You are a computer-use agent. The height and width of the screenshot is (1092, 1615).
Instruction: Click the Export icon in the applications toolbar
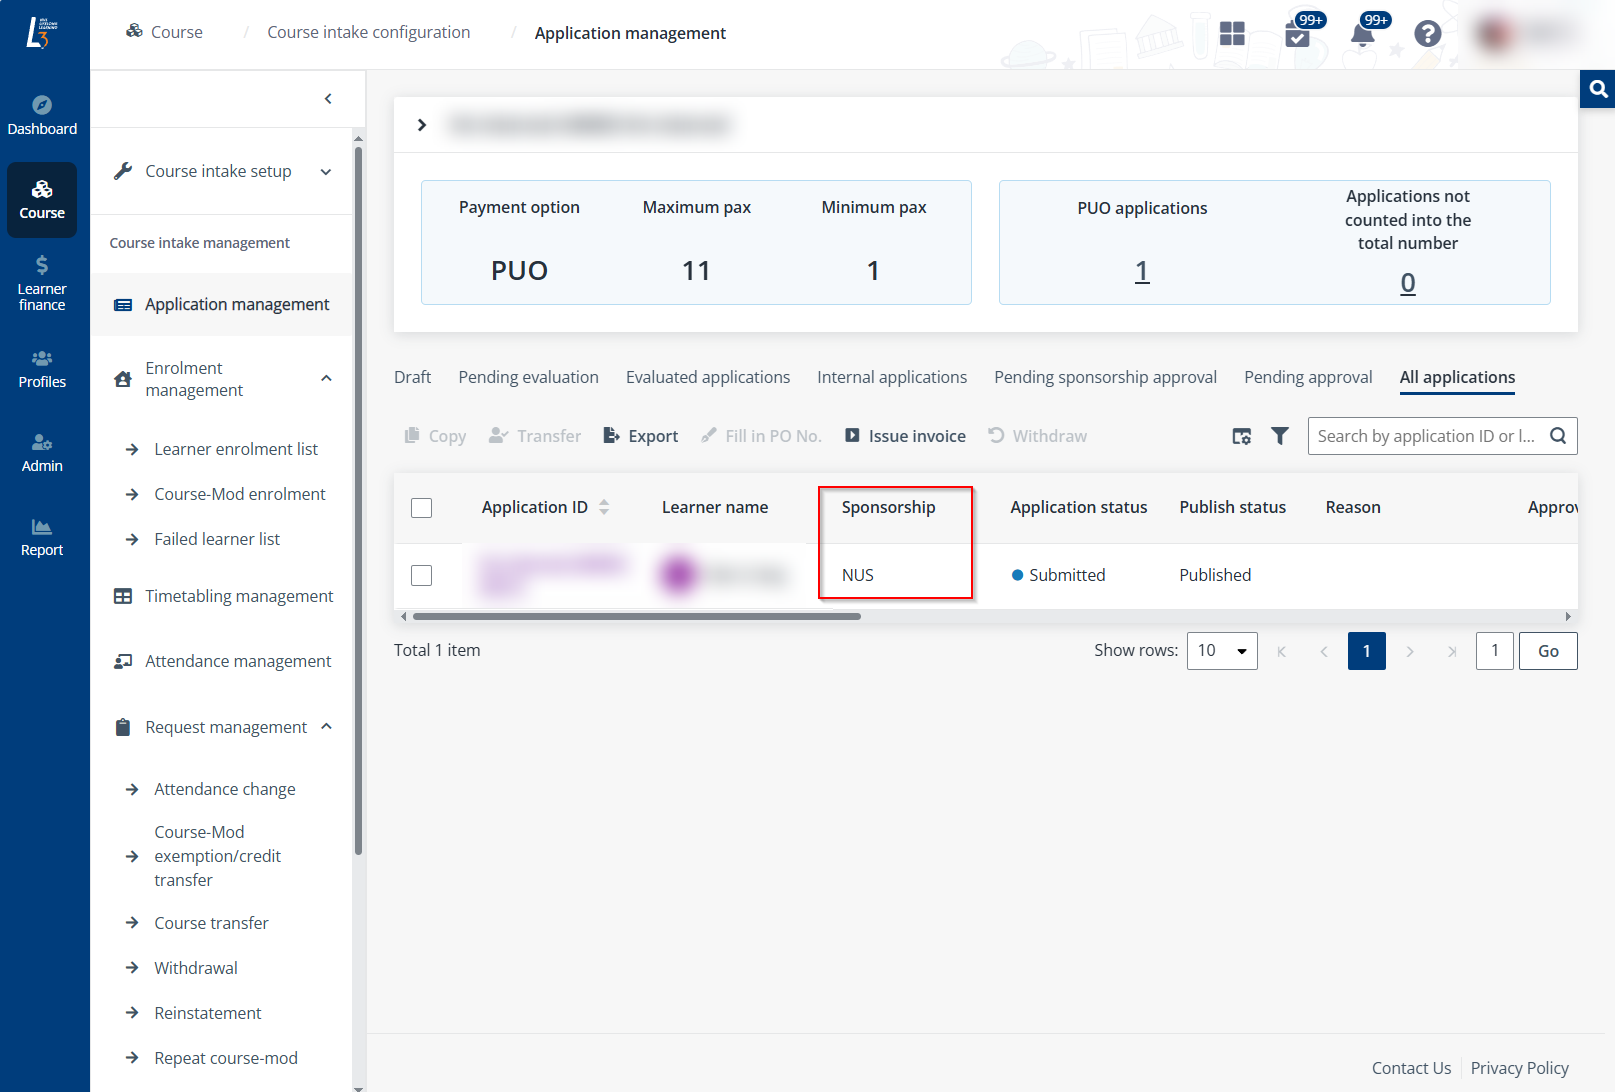point(640,435)
